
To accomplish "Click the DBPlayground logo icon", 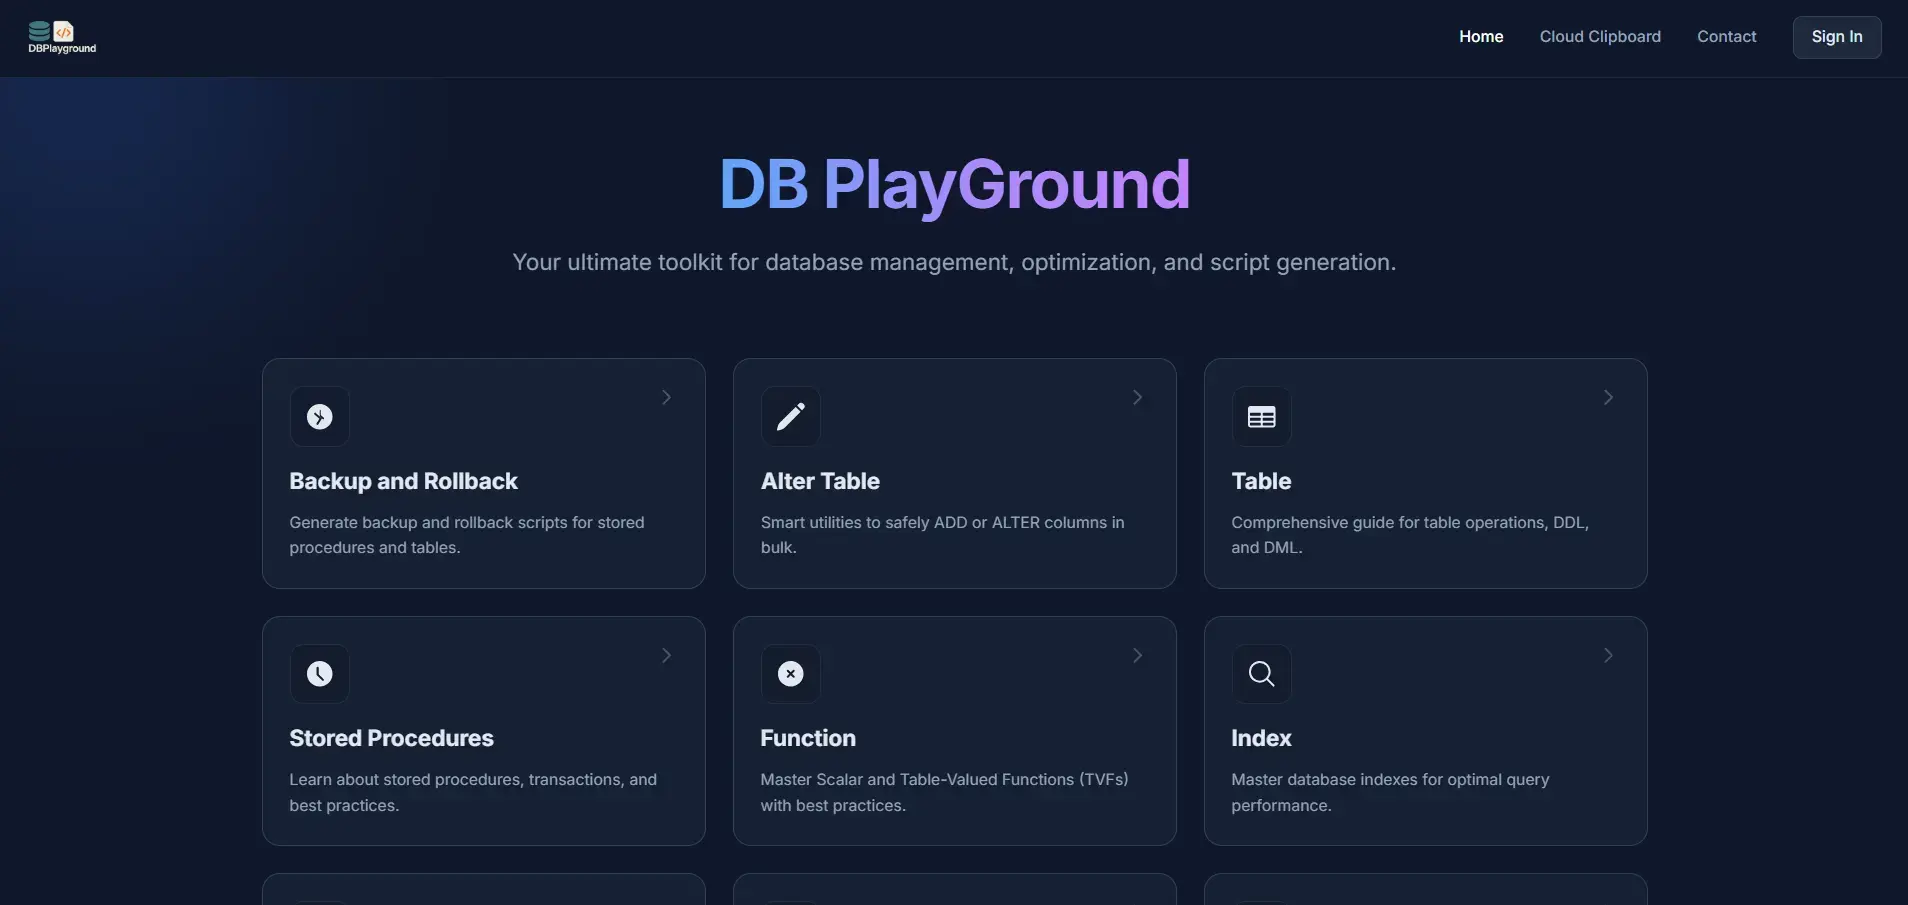I will point(62,37).
